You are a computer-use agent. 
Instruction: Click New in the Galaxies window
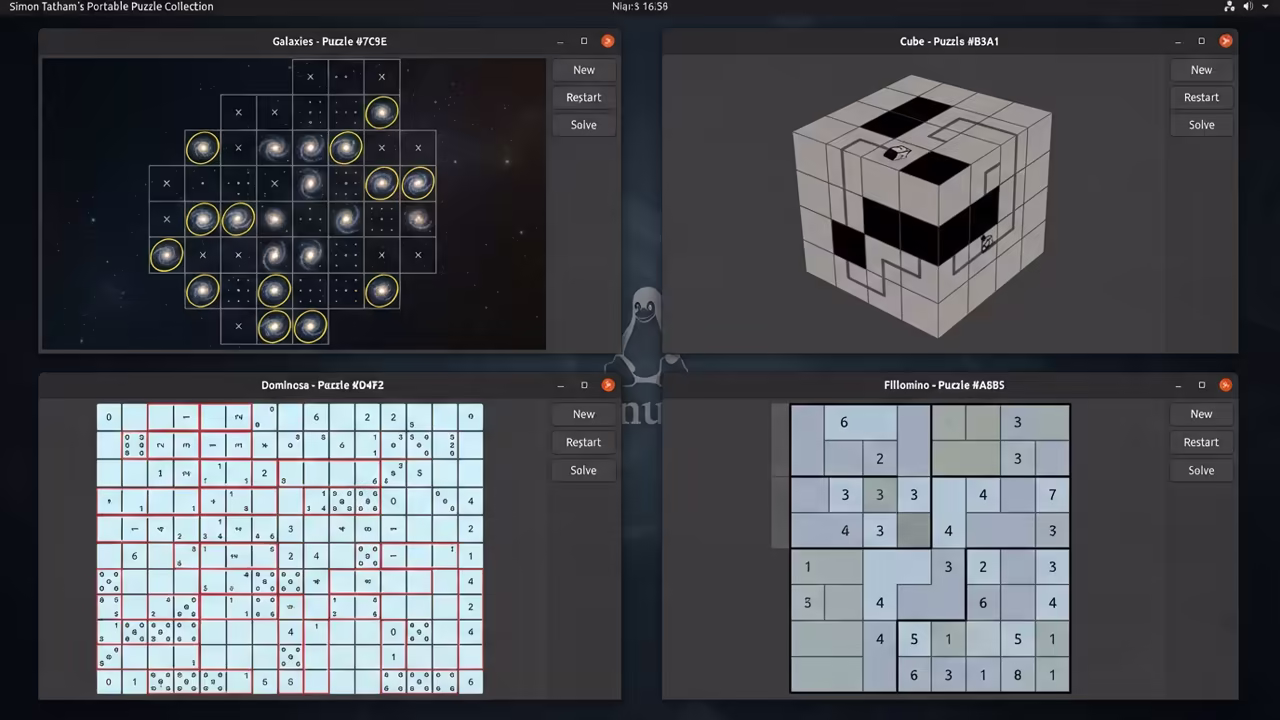click(584, 70)
